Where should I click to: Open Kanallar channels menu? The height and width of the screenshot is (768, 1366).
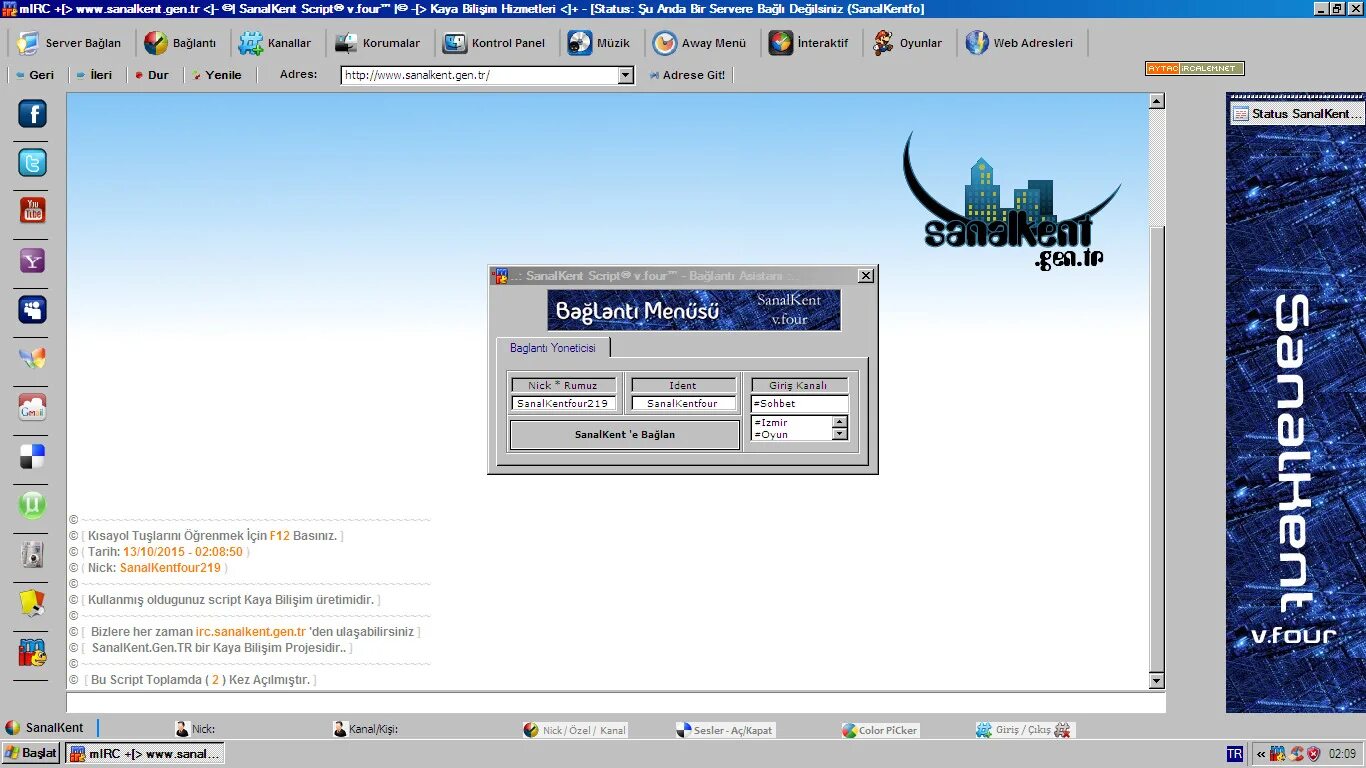(x=276, y=43)
